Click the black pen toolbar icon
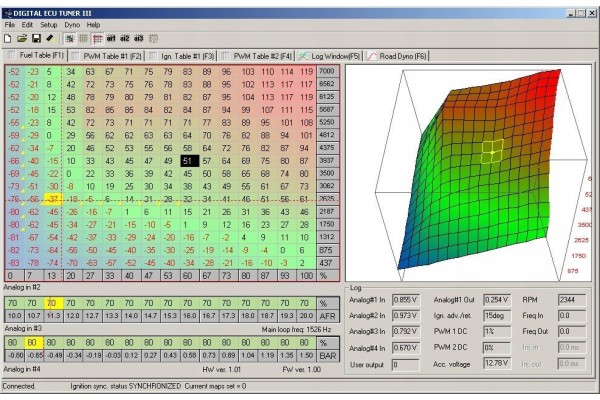The image size is (600, 400). tap(50, 38)
